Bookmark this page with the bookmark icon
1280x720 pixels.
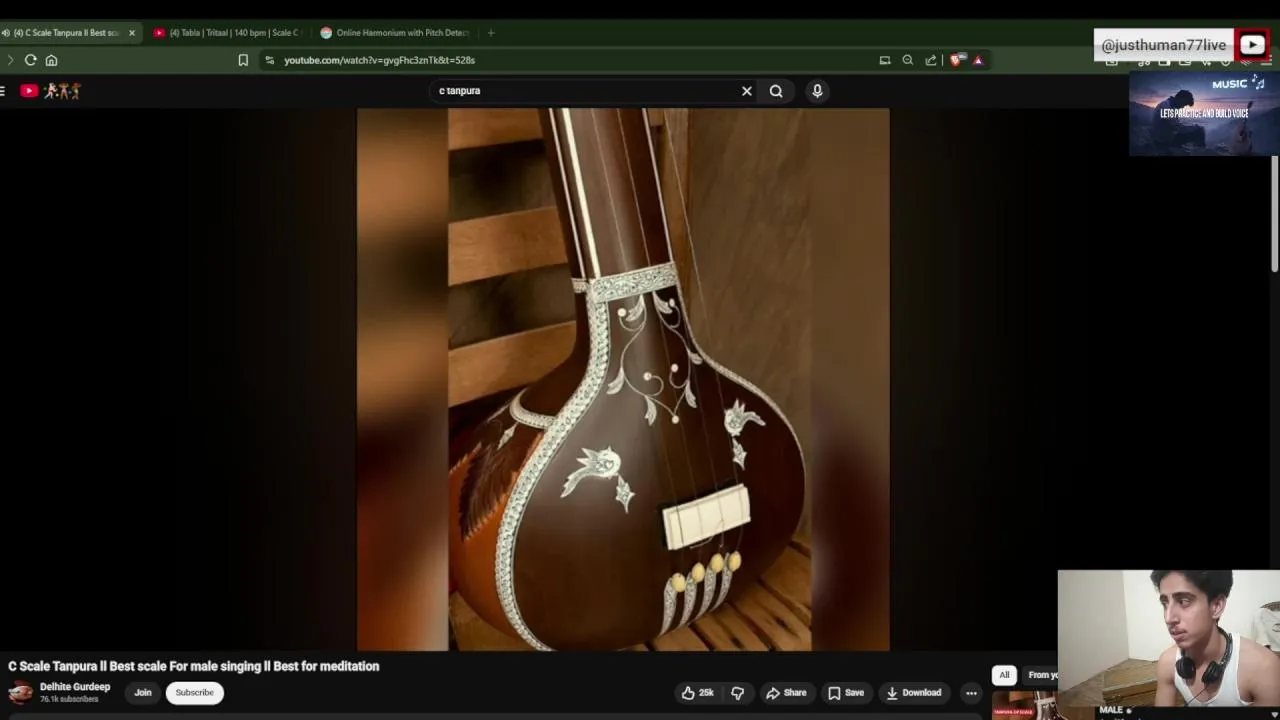tap(243, 60)
